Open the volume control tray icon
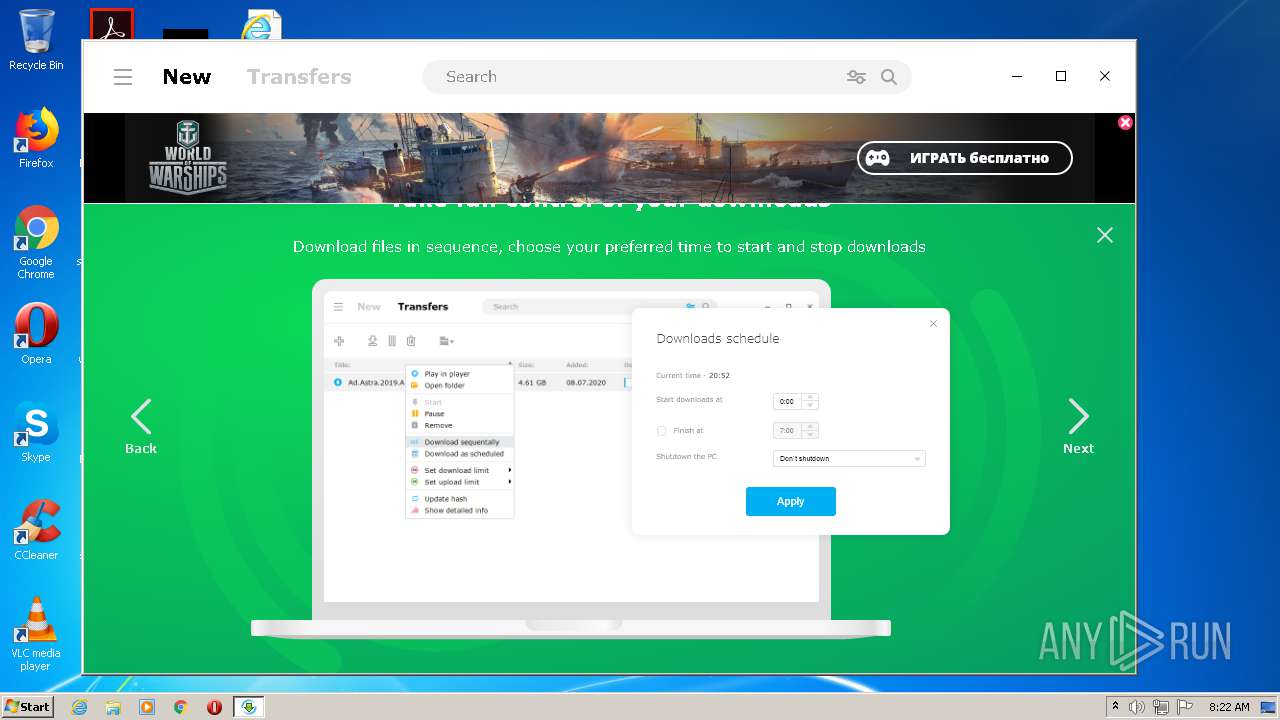Viewport: 1280px width, 720px height. tap(1137, 707)
